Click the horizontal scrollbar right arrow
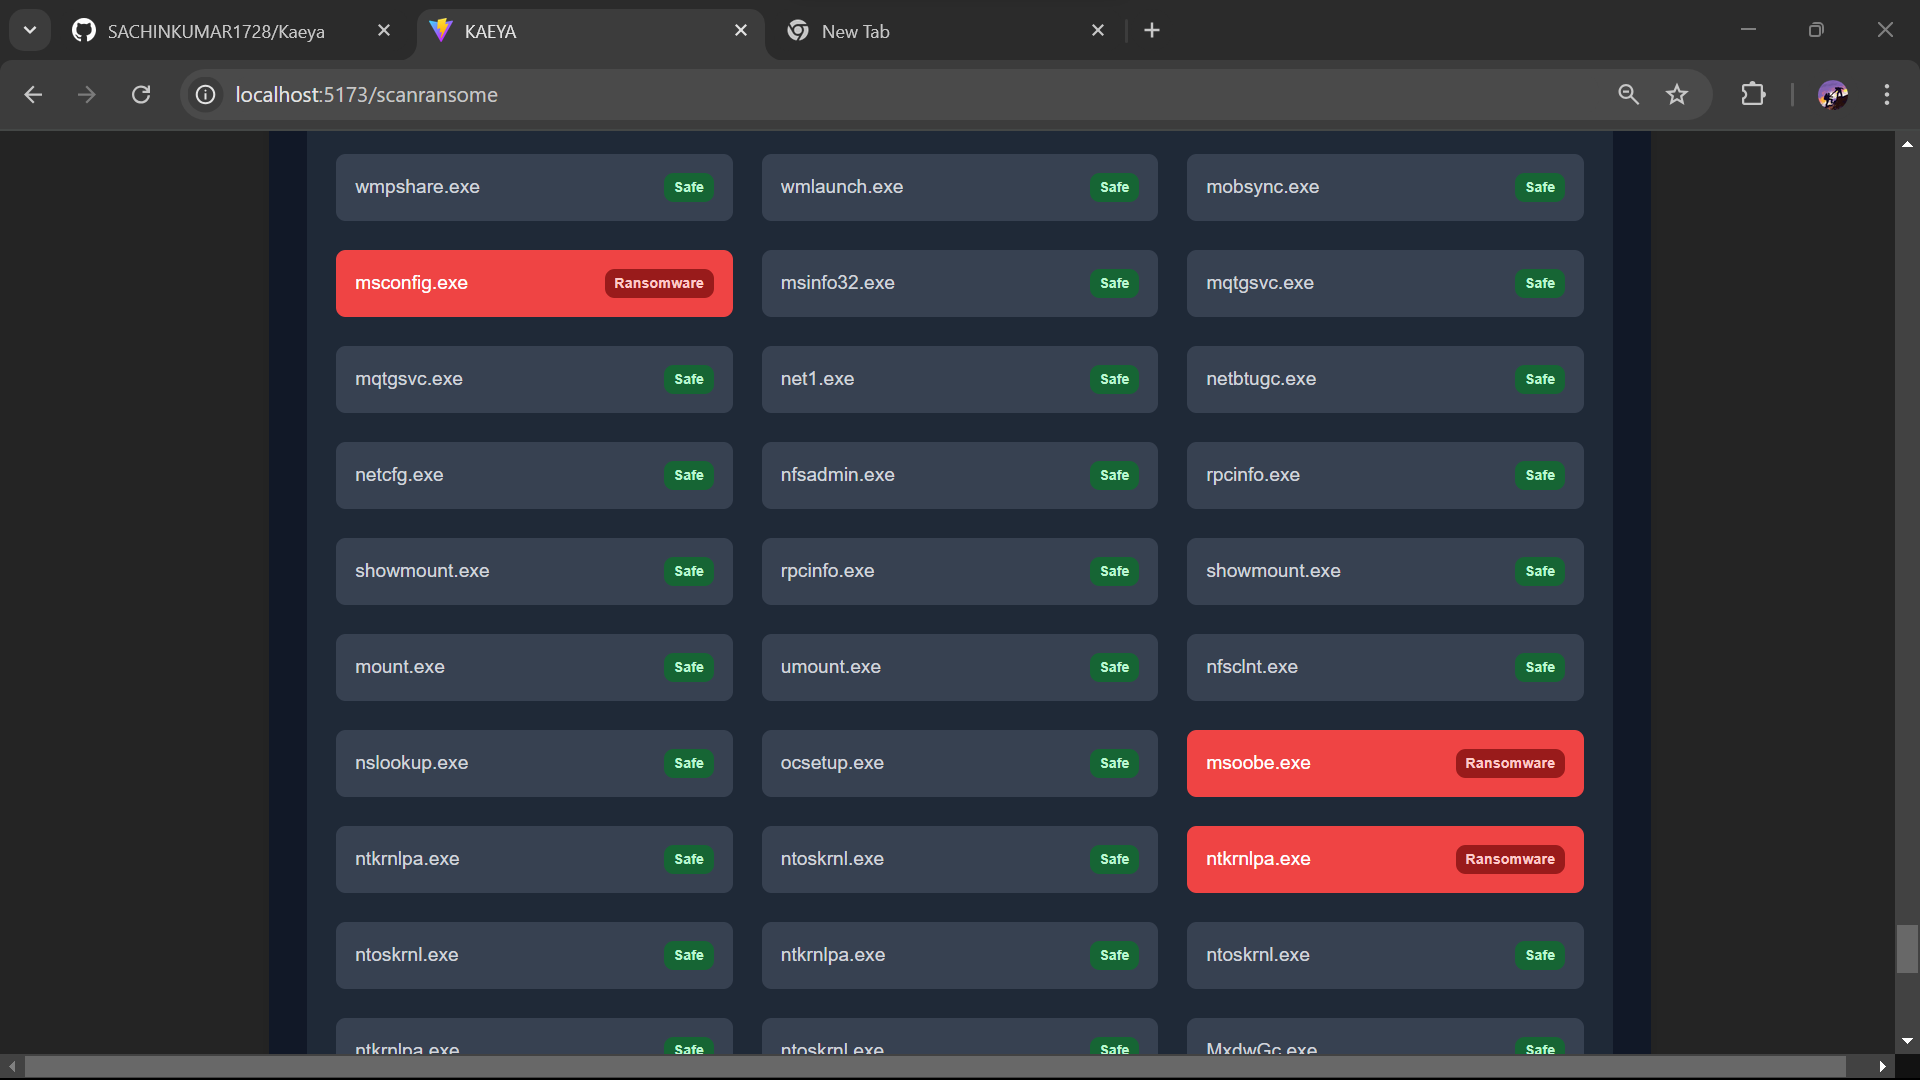The image size is (1920, 1080). (x=1882, y=1067)
